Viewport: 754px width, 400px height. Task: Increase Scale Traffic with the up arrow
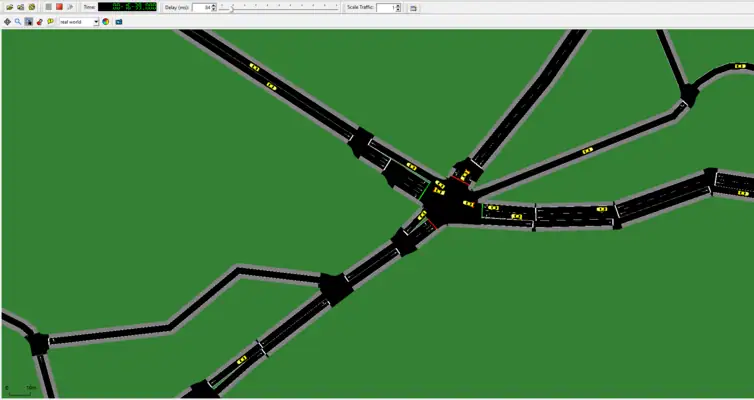[x=397, y=5]
